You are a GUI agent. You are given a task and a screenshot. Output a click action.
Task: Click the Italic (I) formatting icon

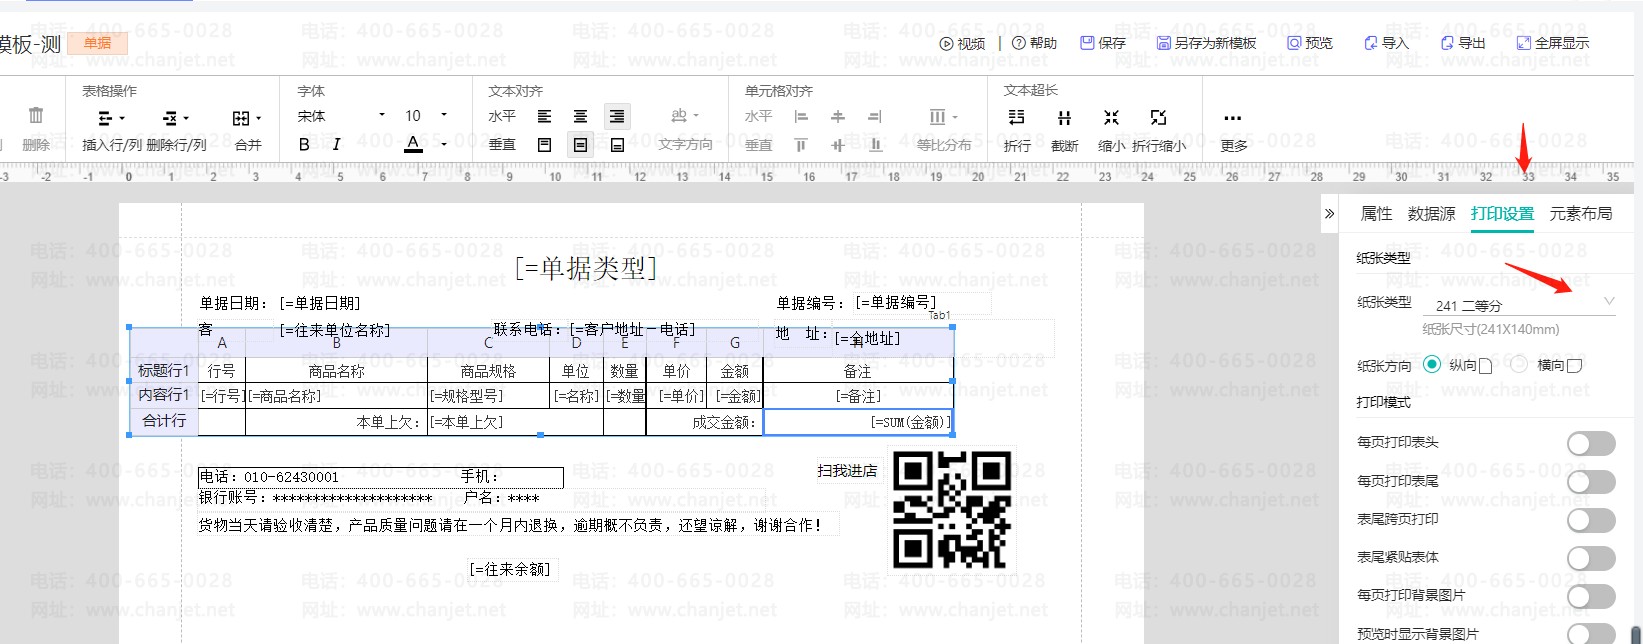[336, 144]
